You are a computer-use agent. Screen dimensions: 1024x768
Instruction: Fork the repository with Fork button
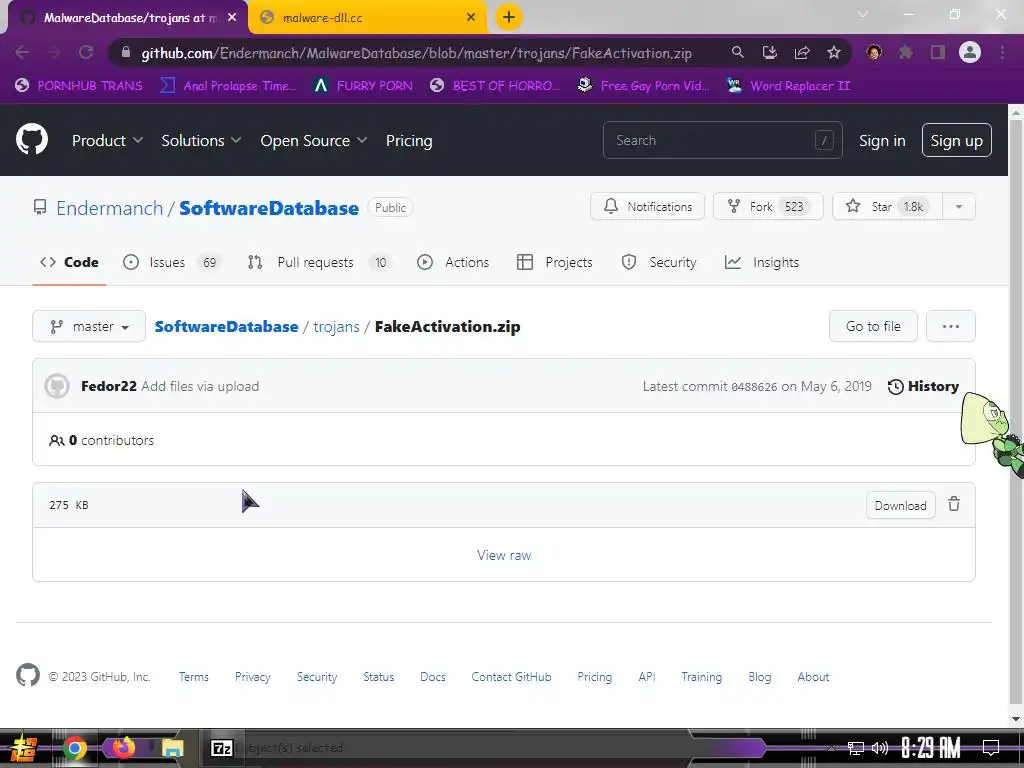pos(768,206)
